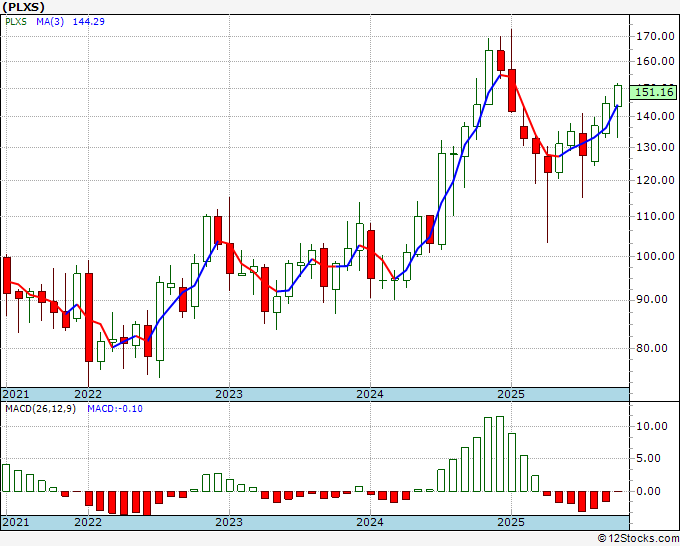
Task: Open the 12Stocks.com copyright link
Action: point(638,539)
